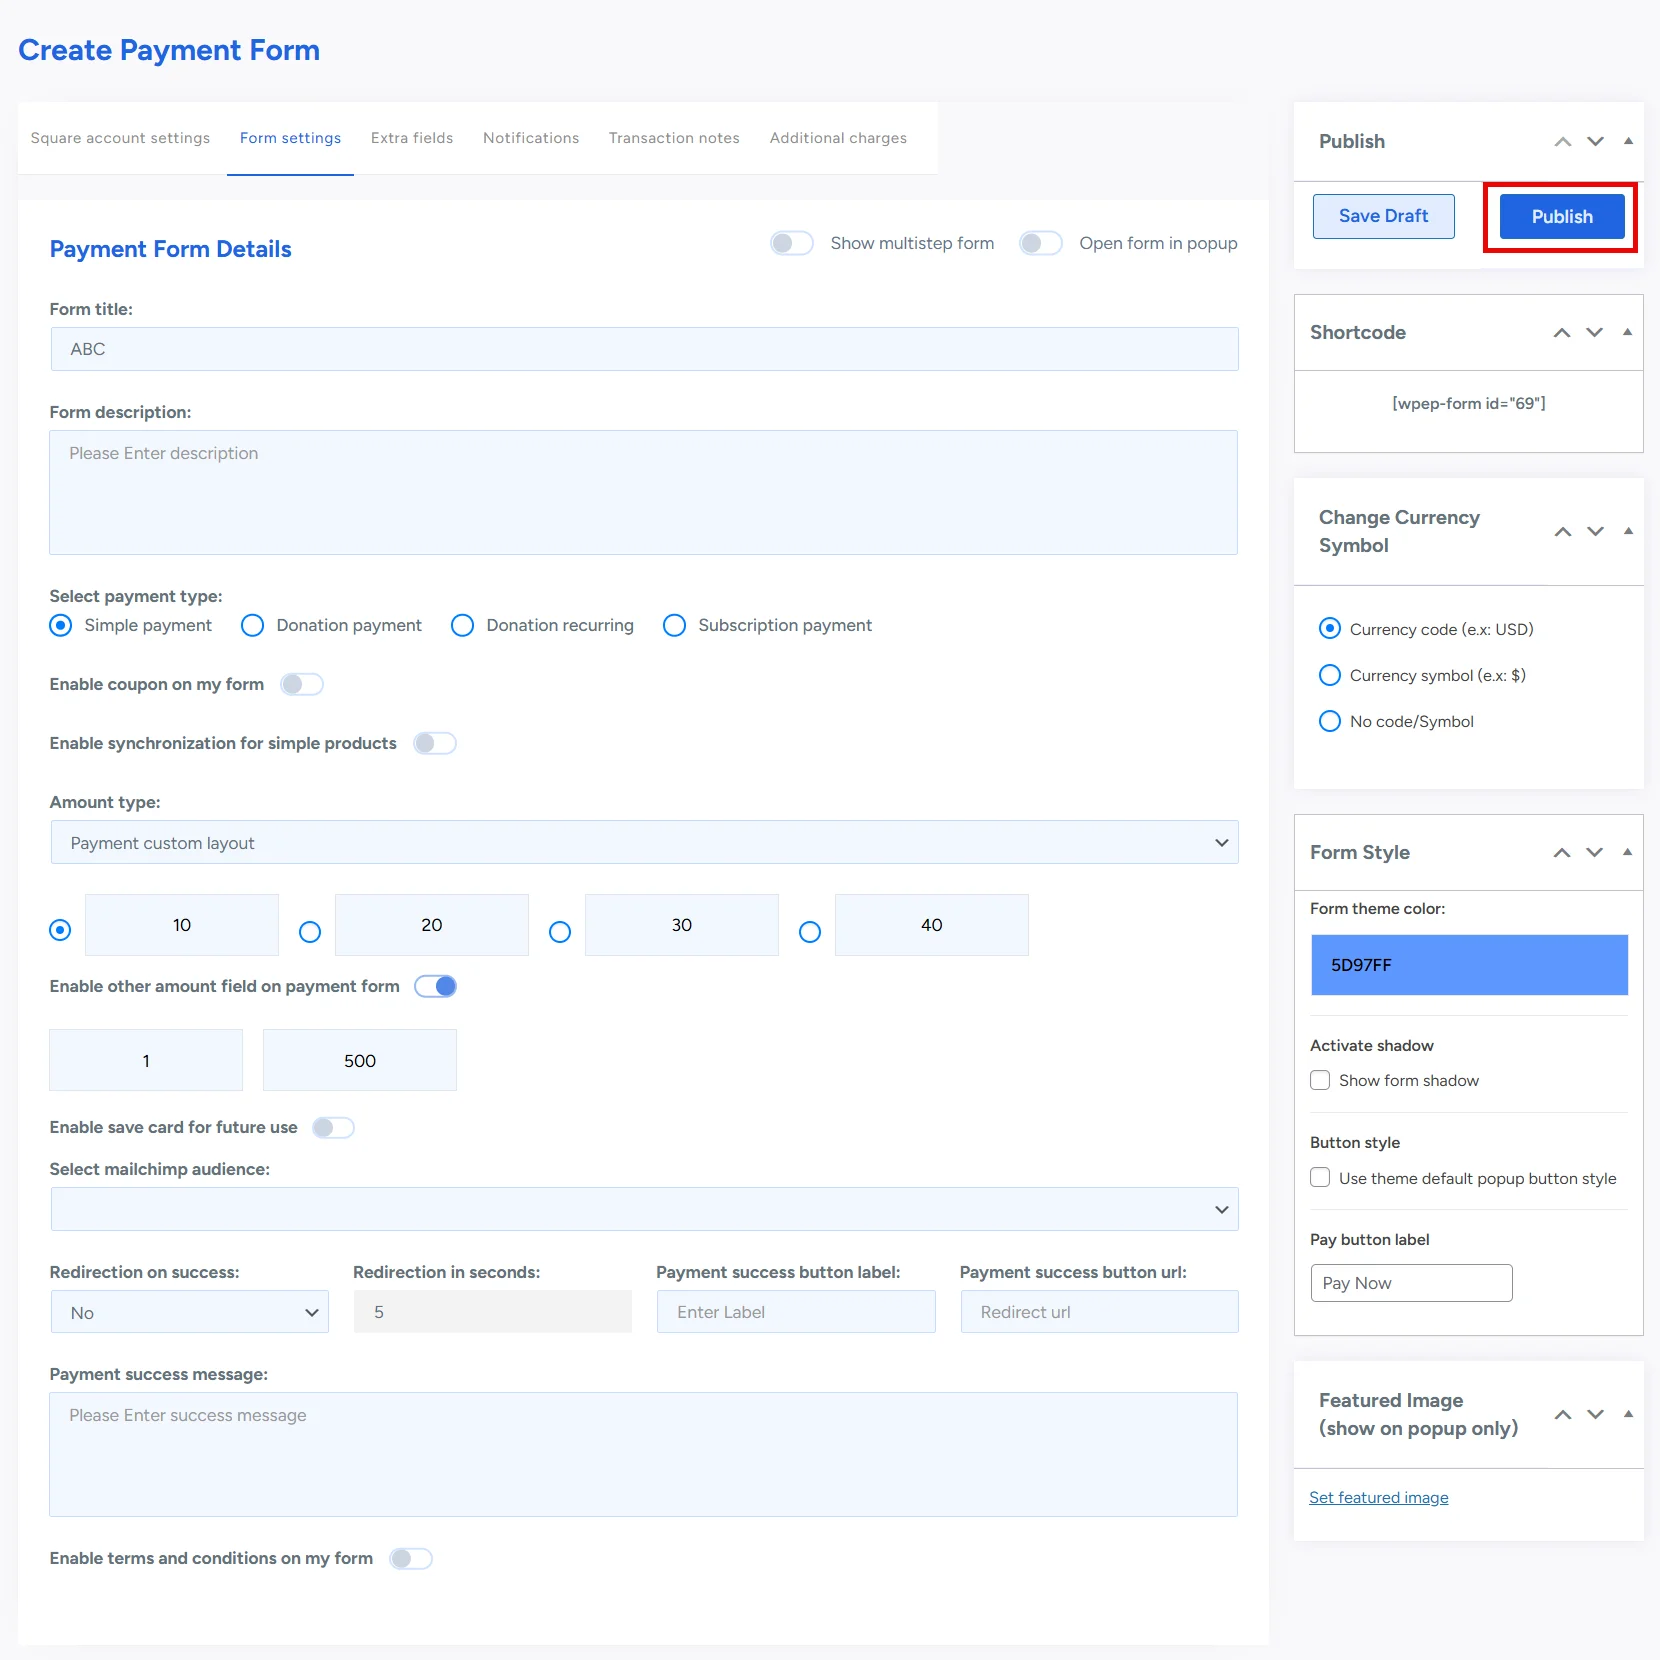Click the Save Draft button

click(x=1384, y=216)
